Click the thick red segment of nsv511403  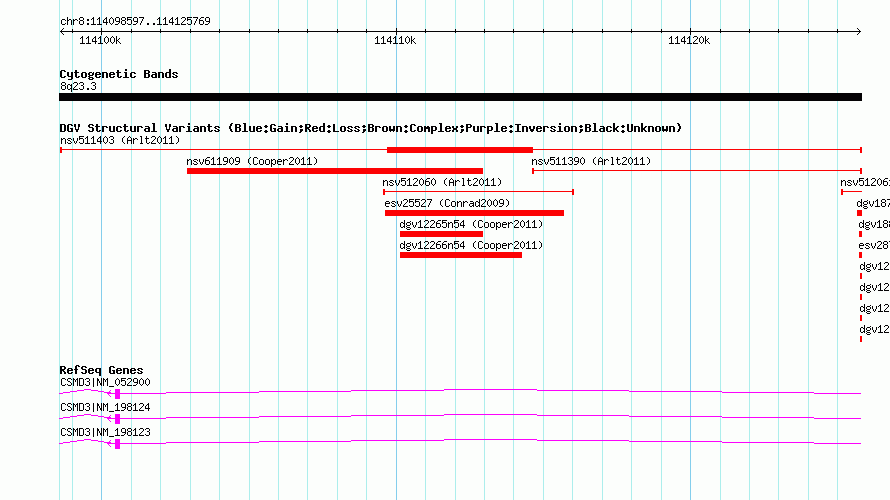coord(460,150)
